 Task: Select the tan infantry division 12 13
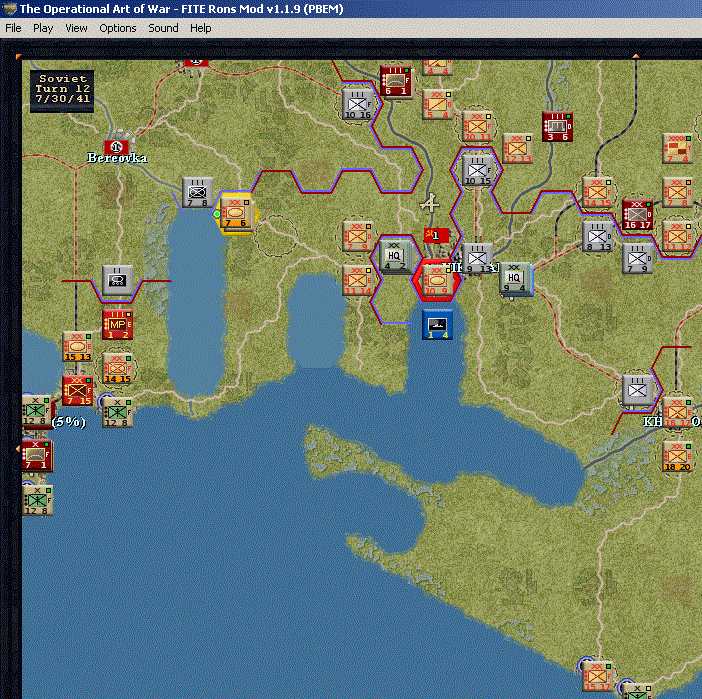pyautogui.click(x=517, y=149)
